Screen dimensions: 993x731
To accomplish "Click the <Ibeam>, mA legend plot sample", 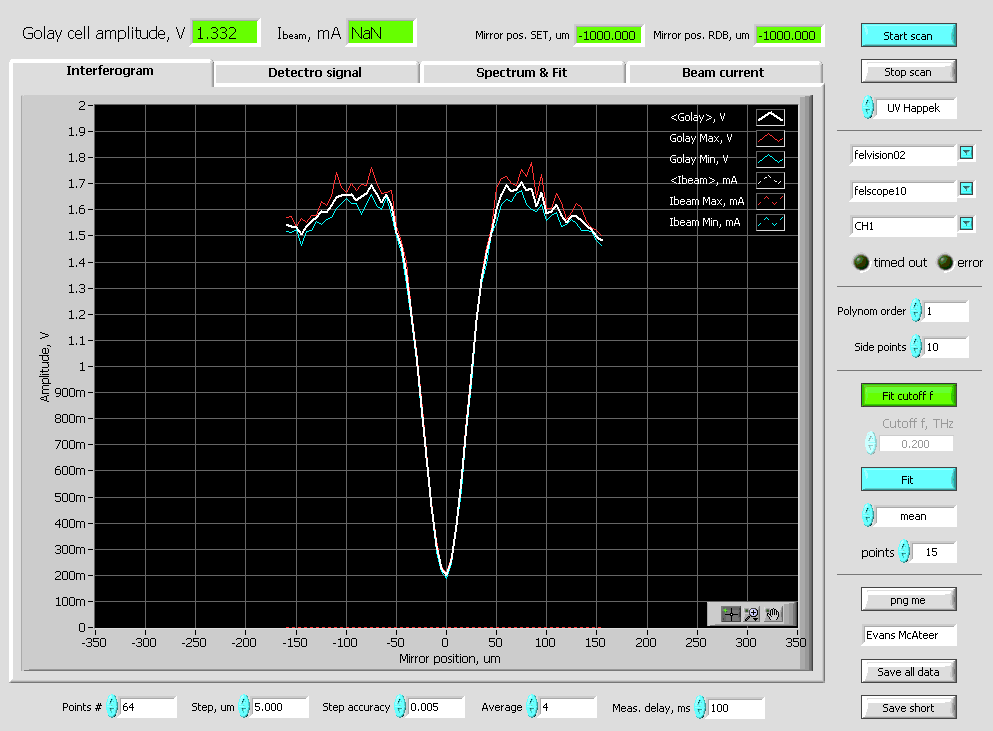I will click(770, 181).
